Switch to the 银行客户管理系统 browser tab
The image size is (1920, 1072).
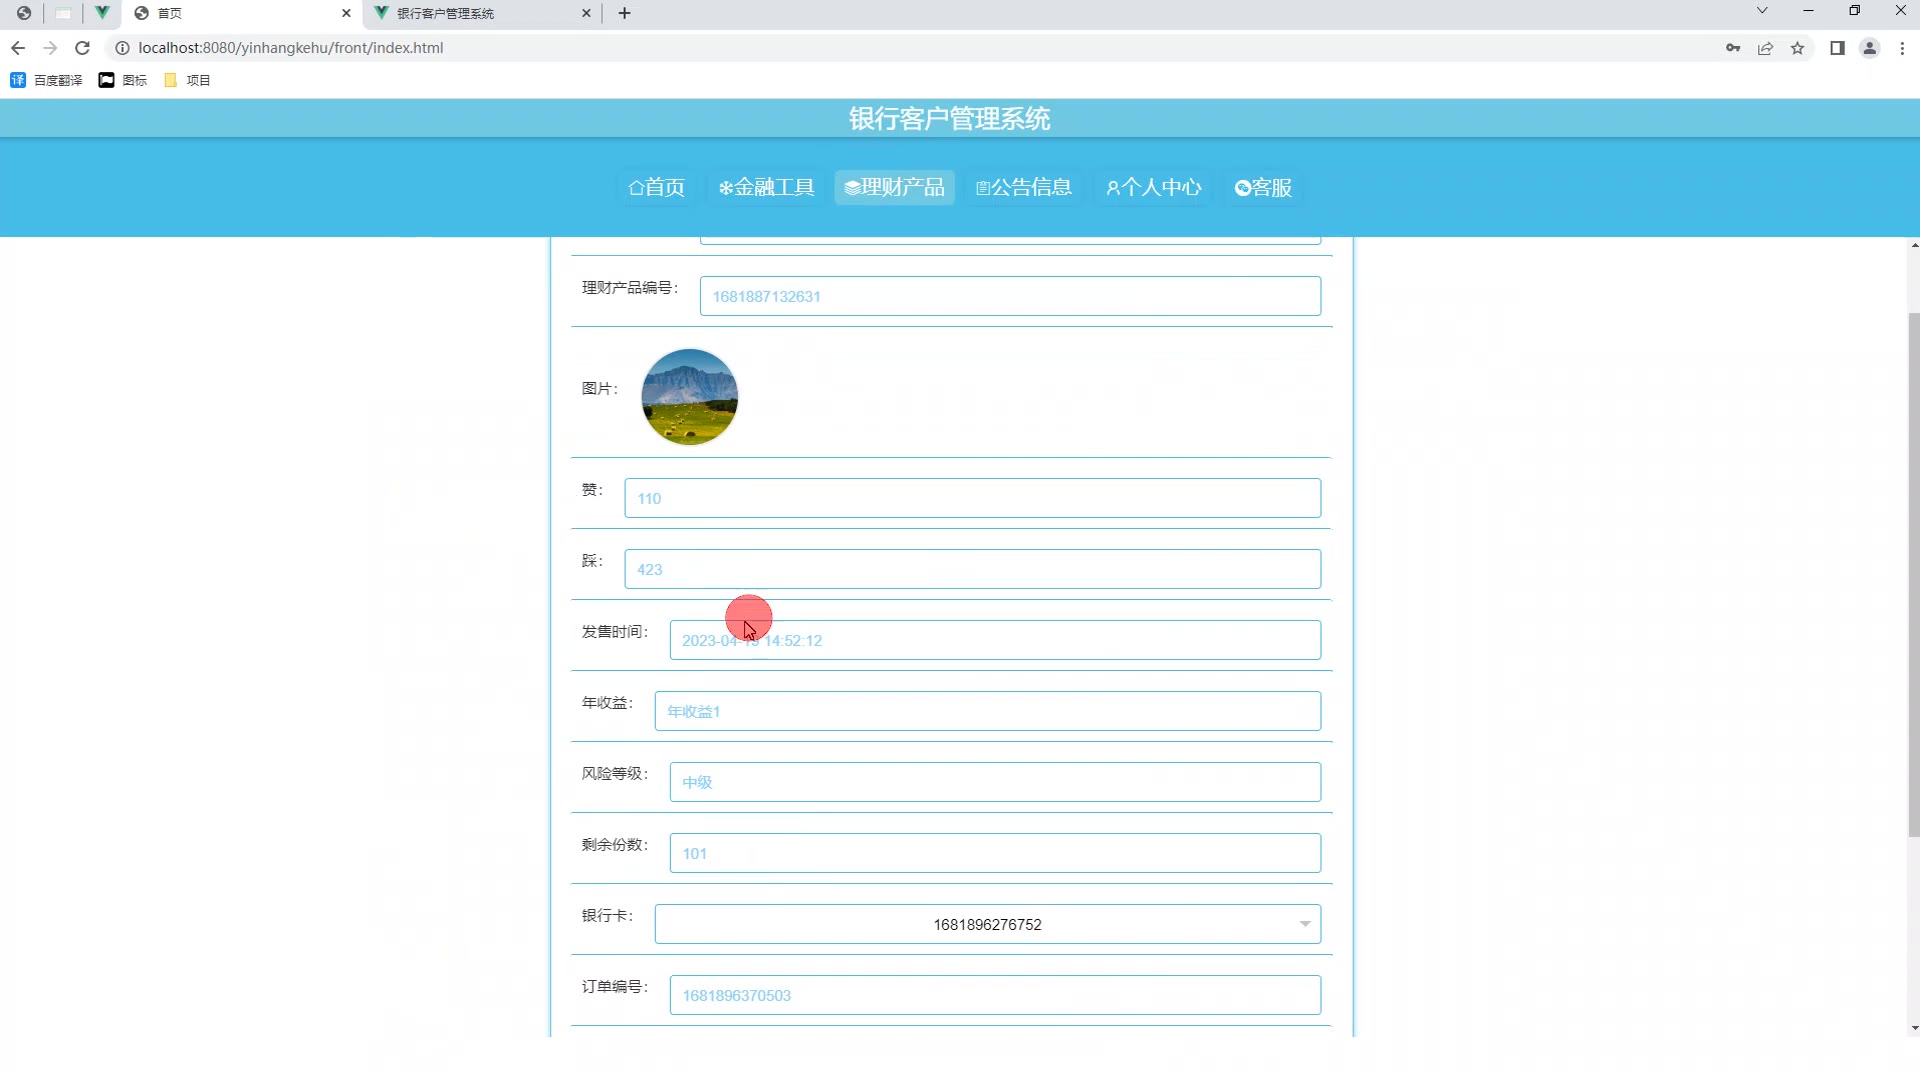480,13
